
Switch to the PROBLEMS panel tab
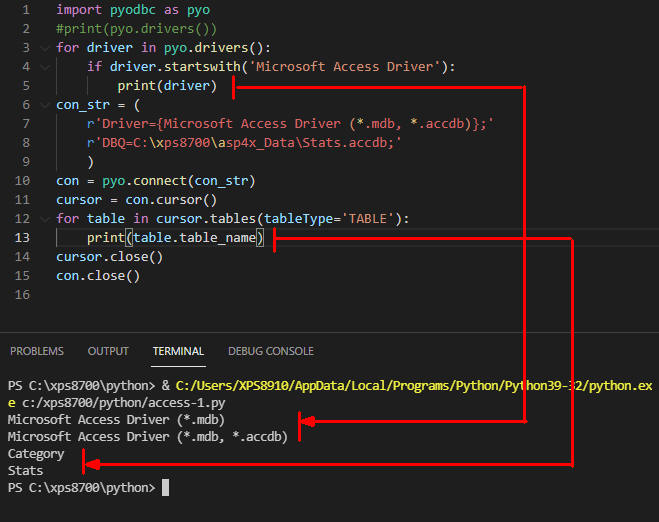tap(37, 351)
